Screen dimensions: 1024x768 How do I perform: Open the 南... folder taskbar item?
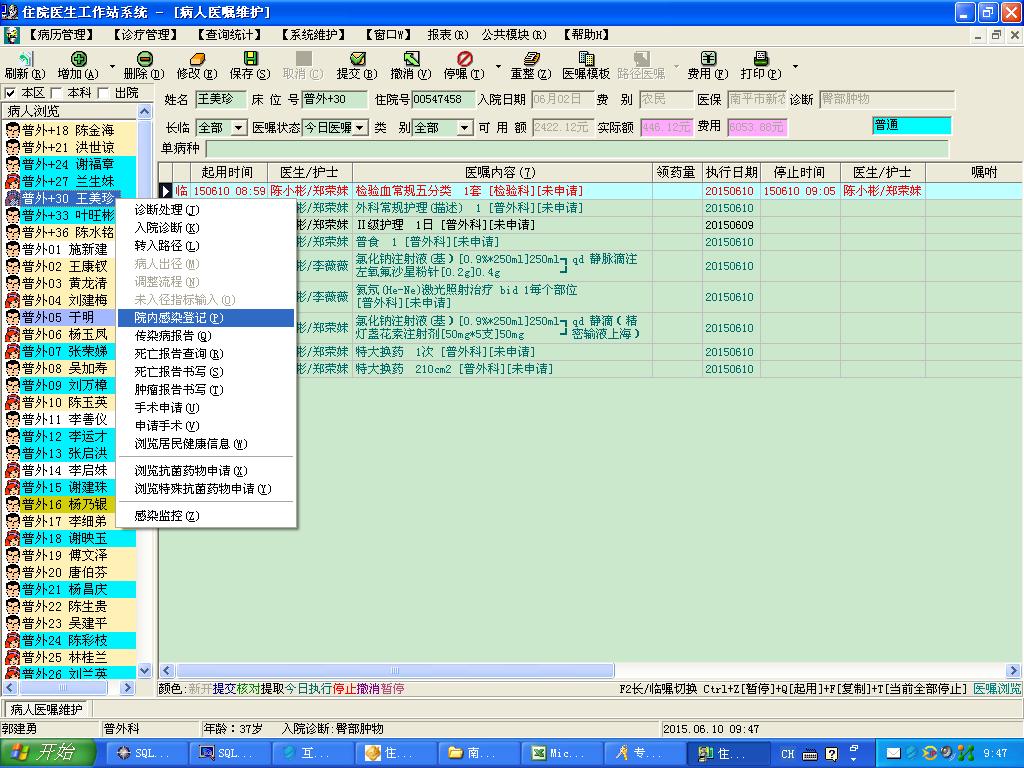(x=479, y=753)
